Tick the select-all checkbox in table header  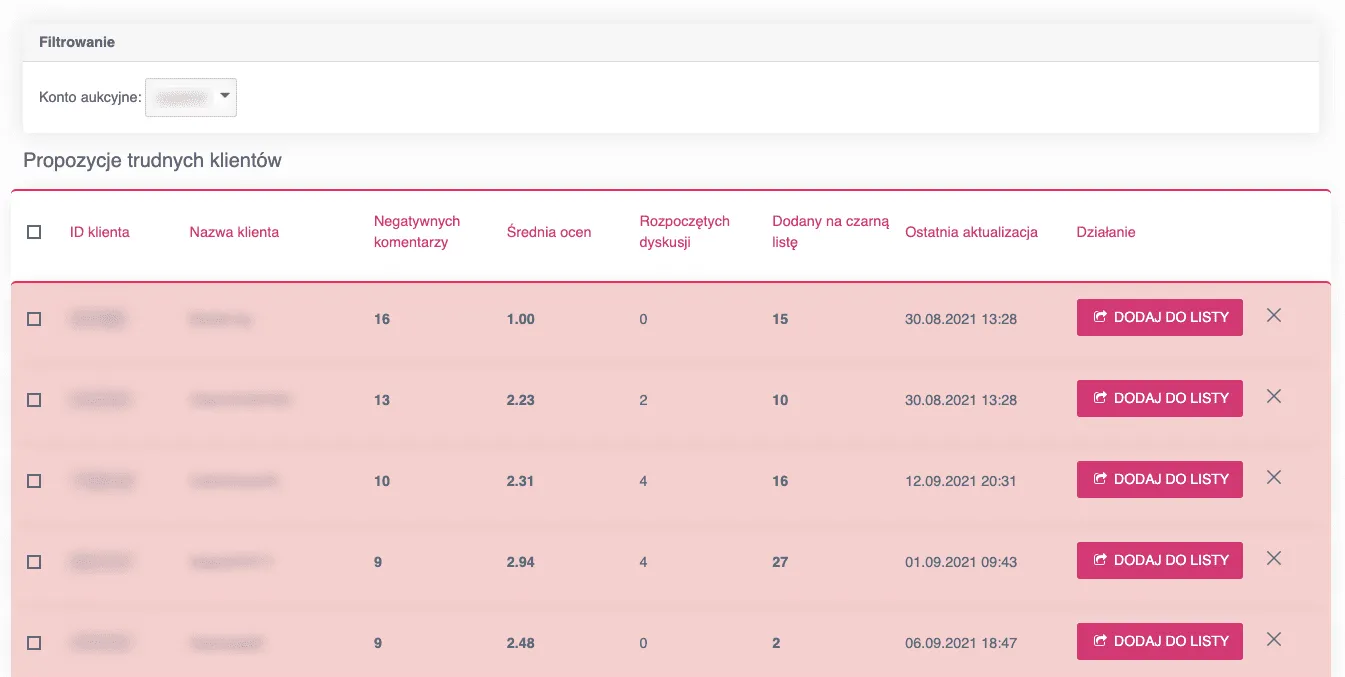click(x=34, y=232)
